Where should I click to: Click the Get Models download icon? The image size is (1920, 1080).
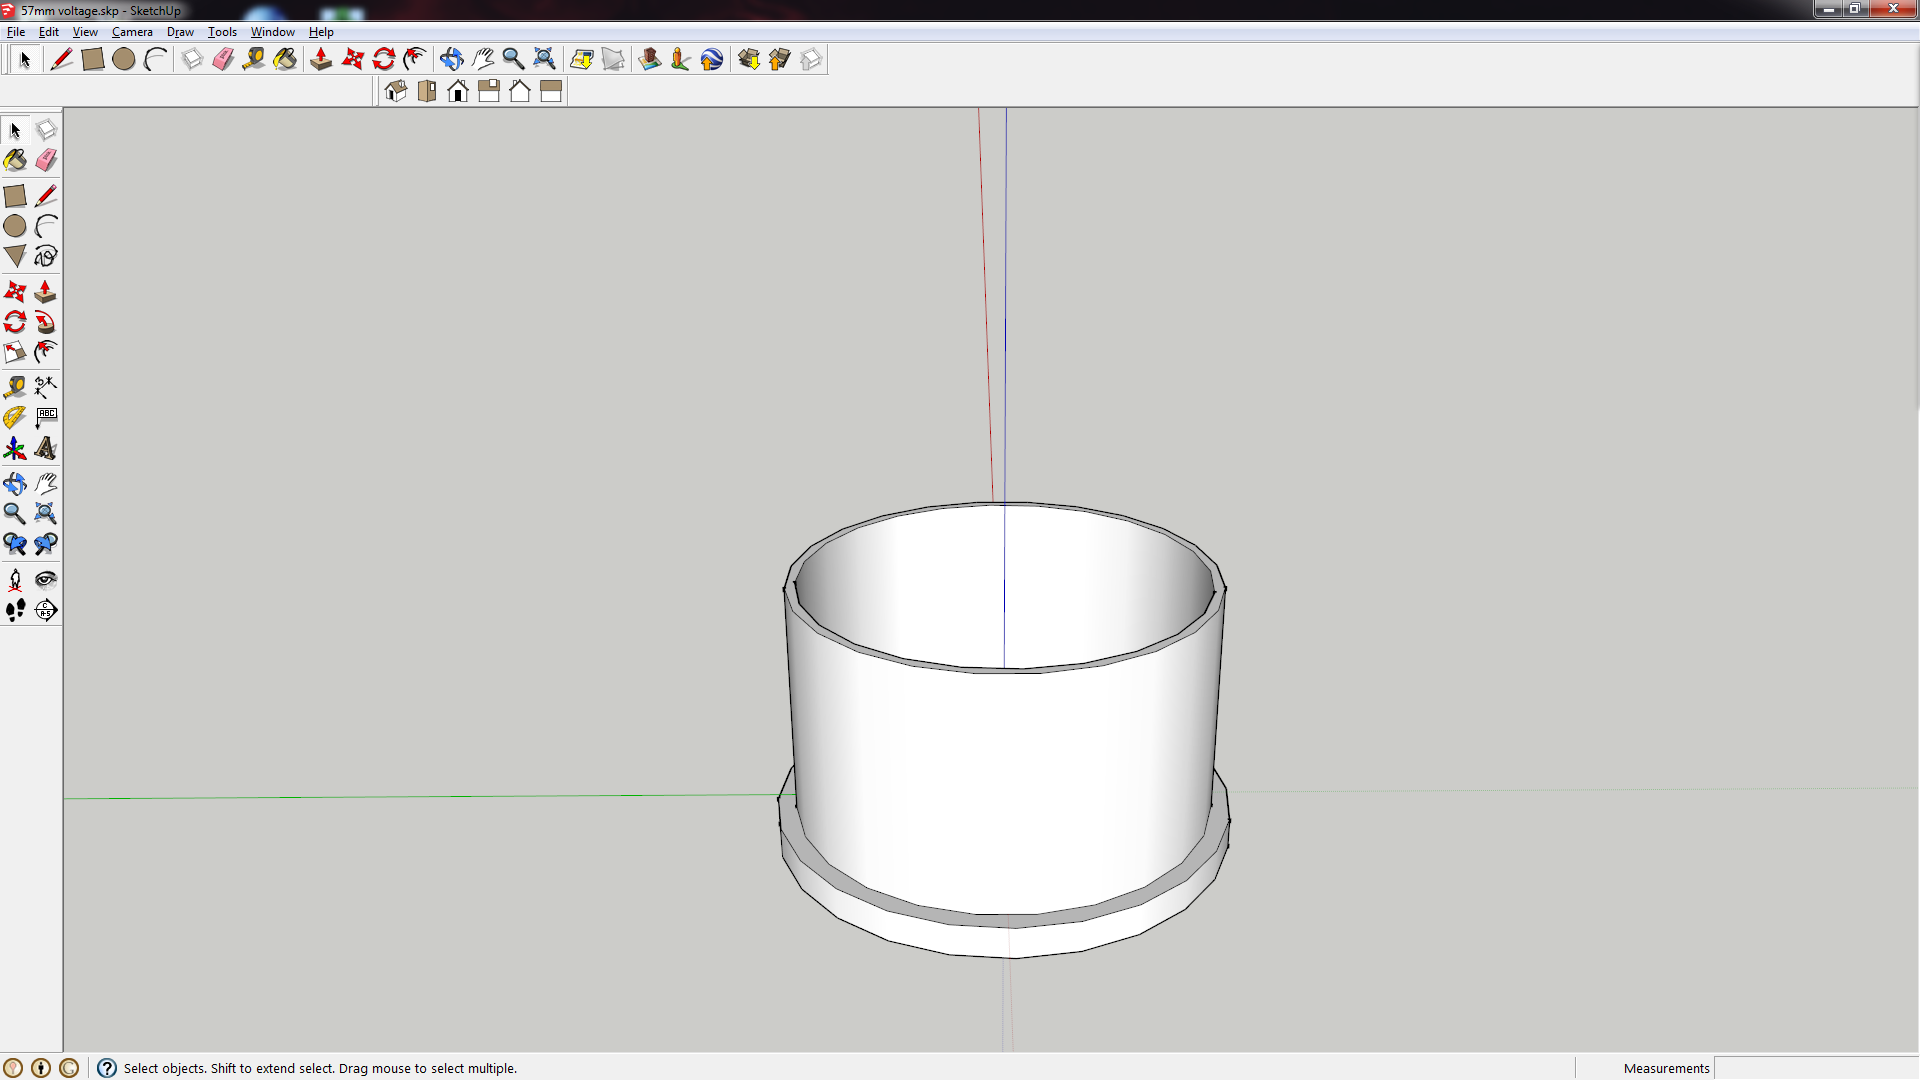point(749,60)
